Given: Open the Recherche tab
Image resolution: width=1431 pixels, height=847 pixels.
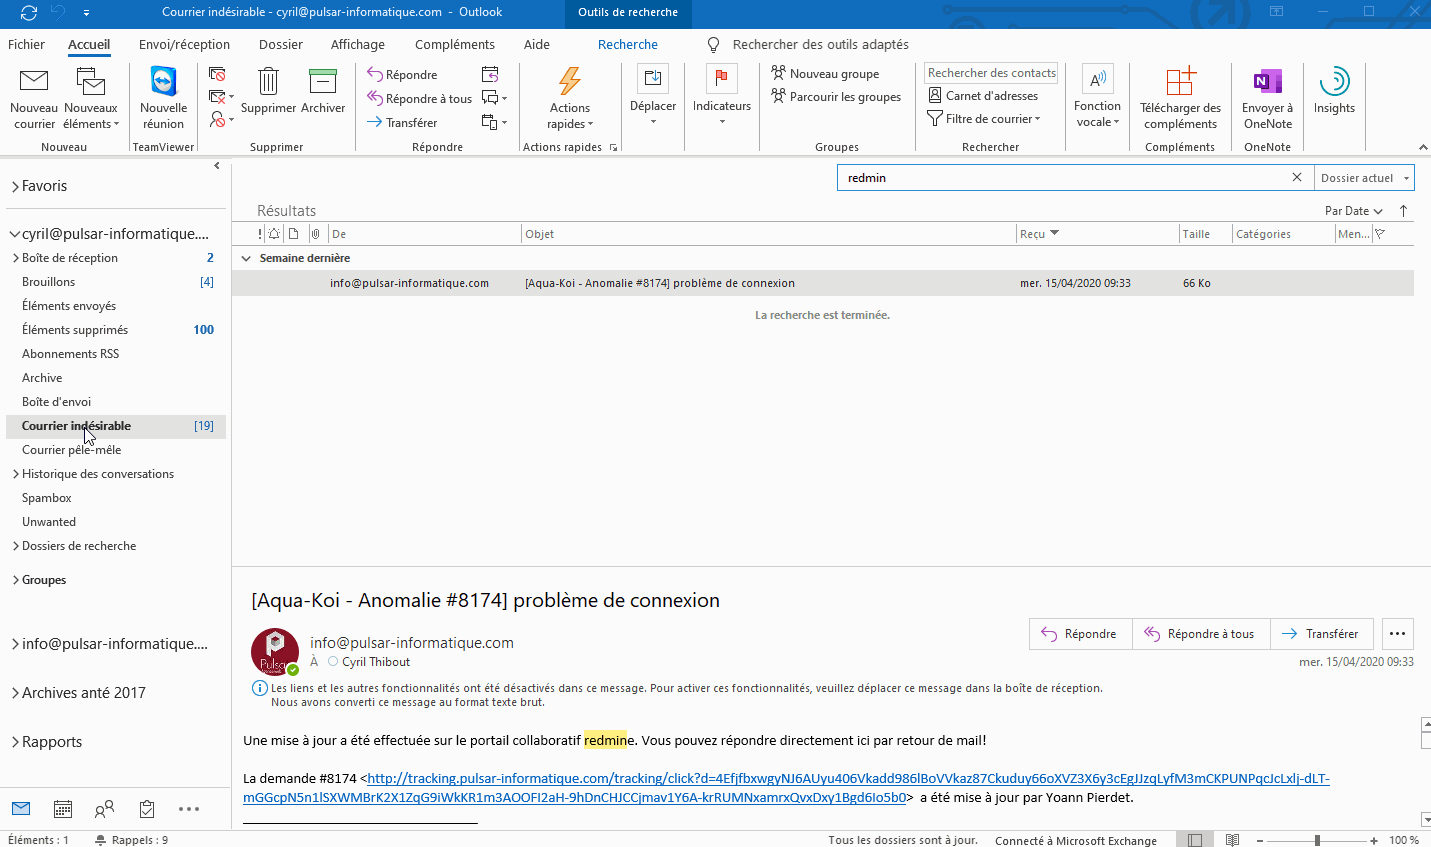Looking at the screenshot, I should 628,44.
